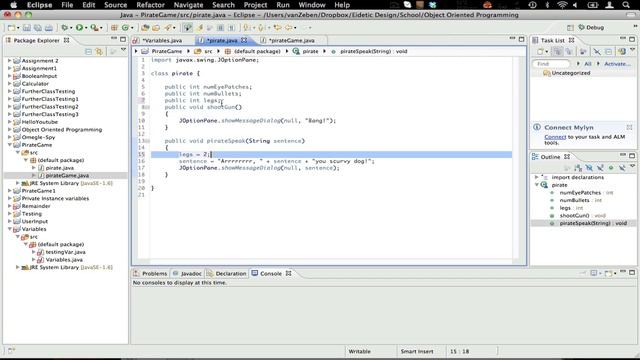The image size is (640, 360).
Task: Click the New Java Package icon
Action: [114, 28]
